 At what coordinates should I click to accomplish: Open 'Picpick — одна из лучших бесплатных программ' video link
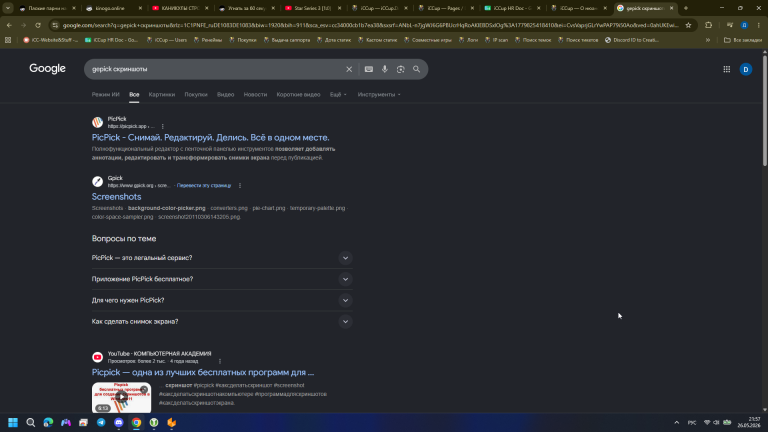pos(203,372)
